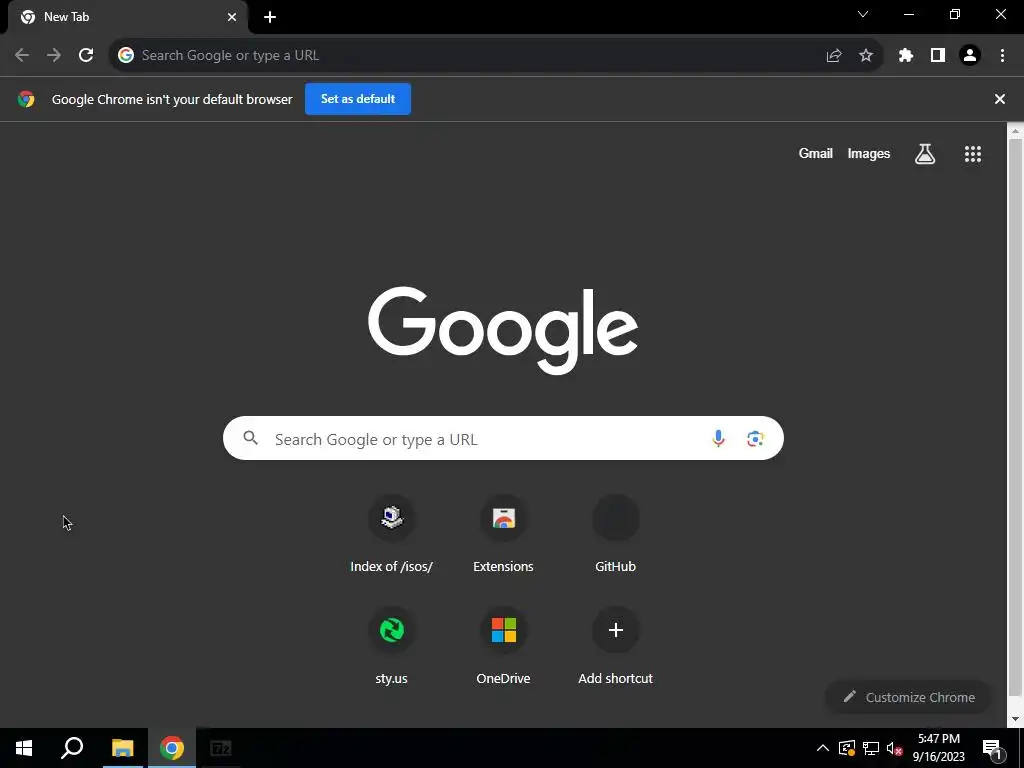Open the OneDrive shortcut tile

coord(504,647)
